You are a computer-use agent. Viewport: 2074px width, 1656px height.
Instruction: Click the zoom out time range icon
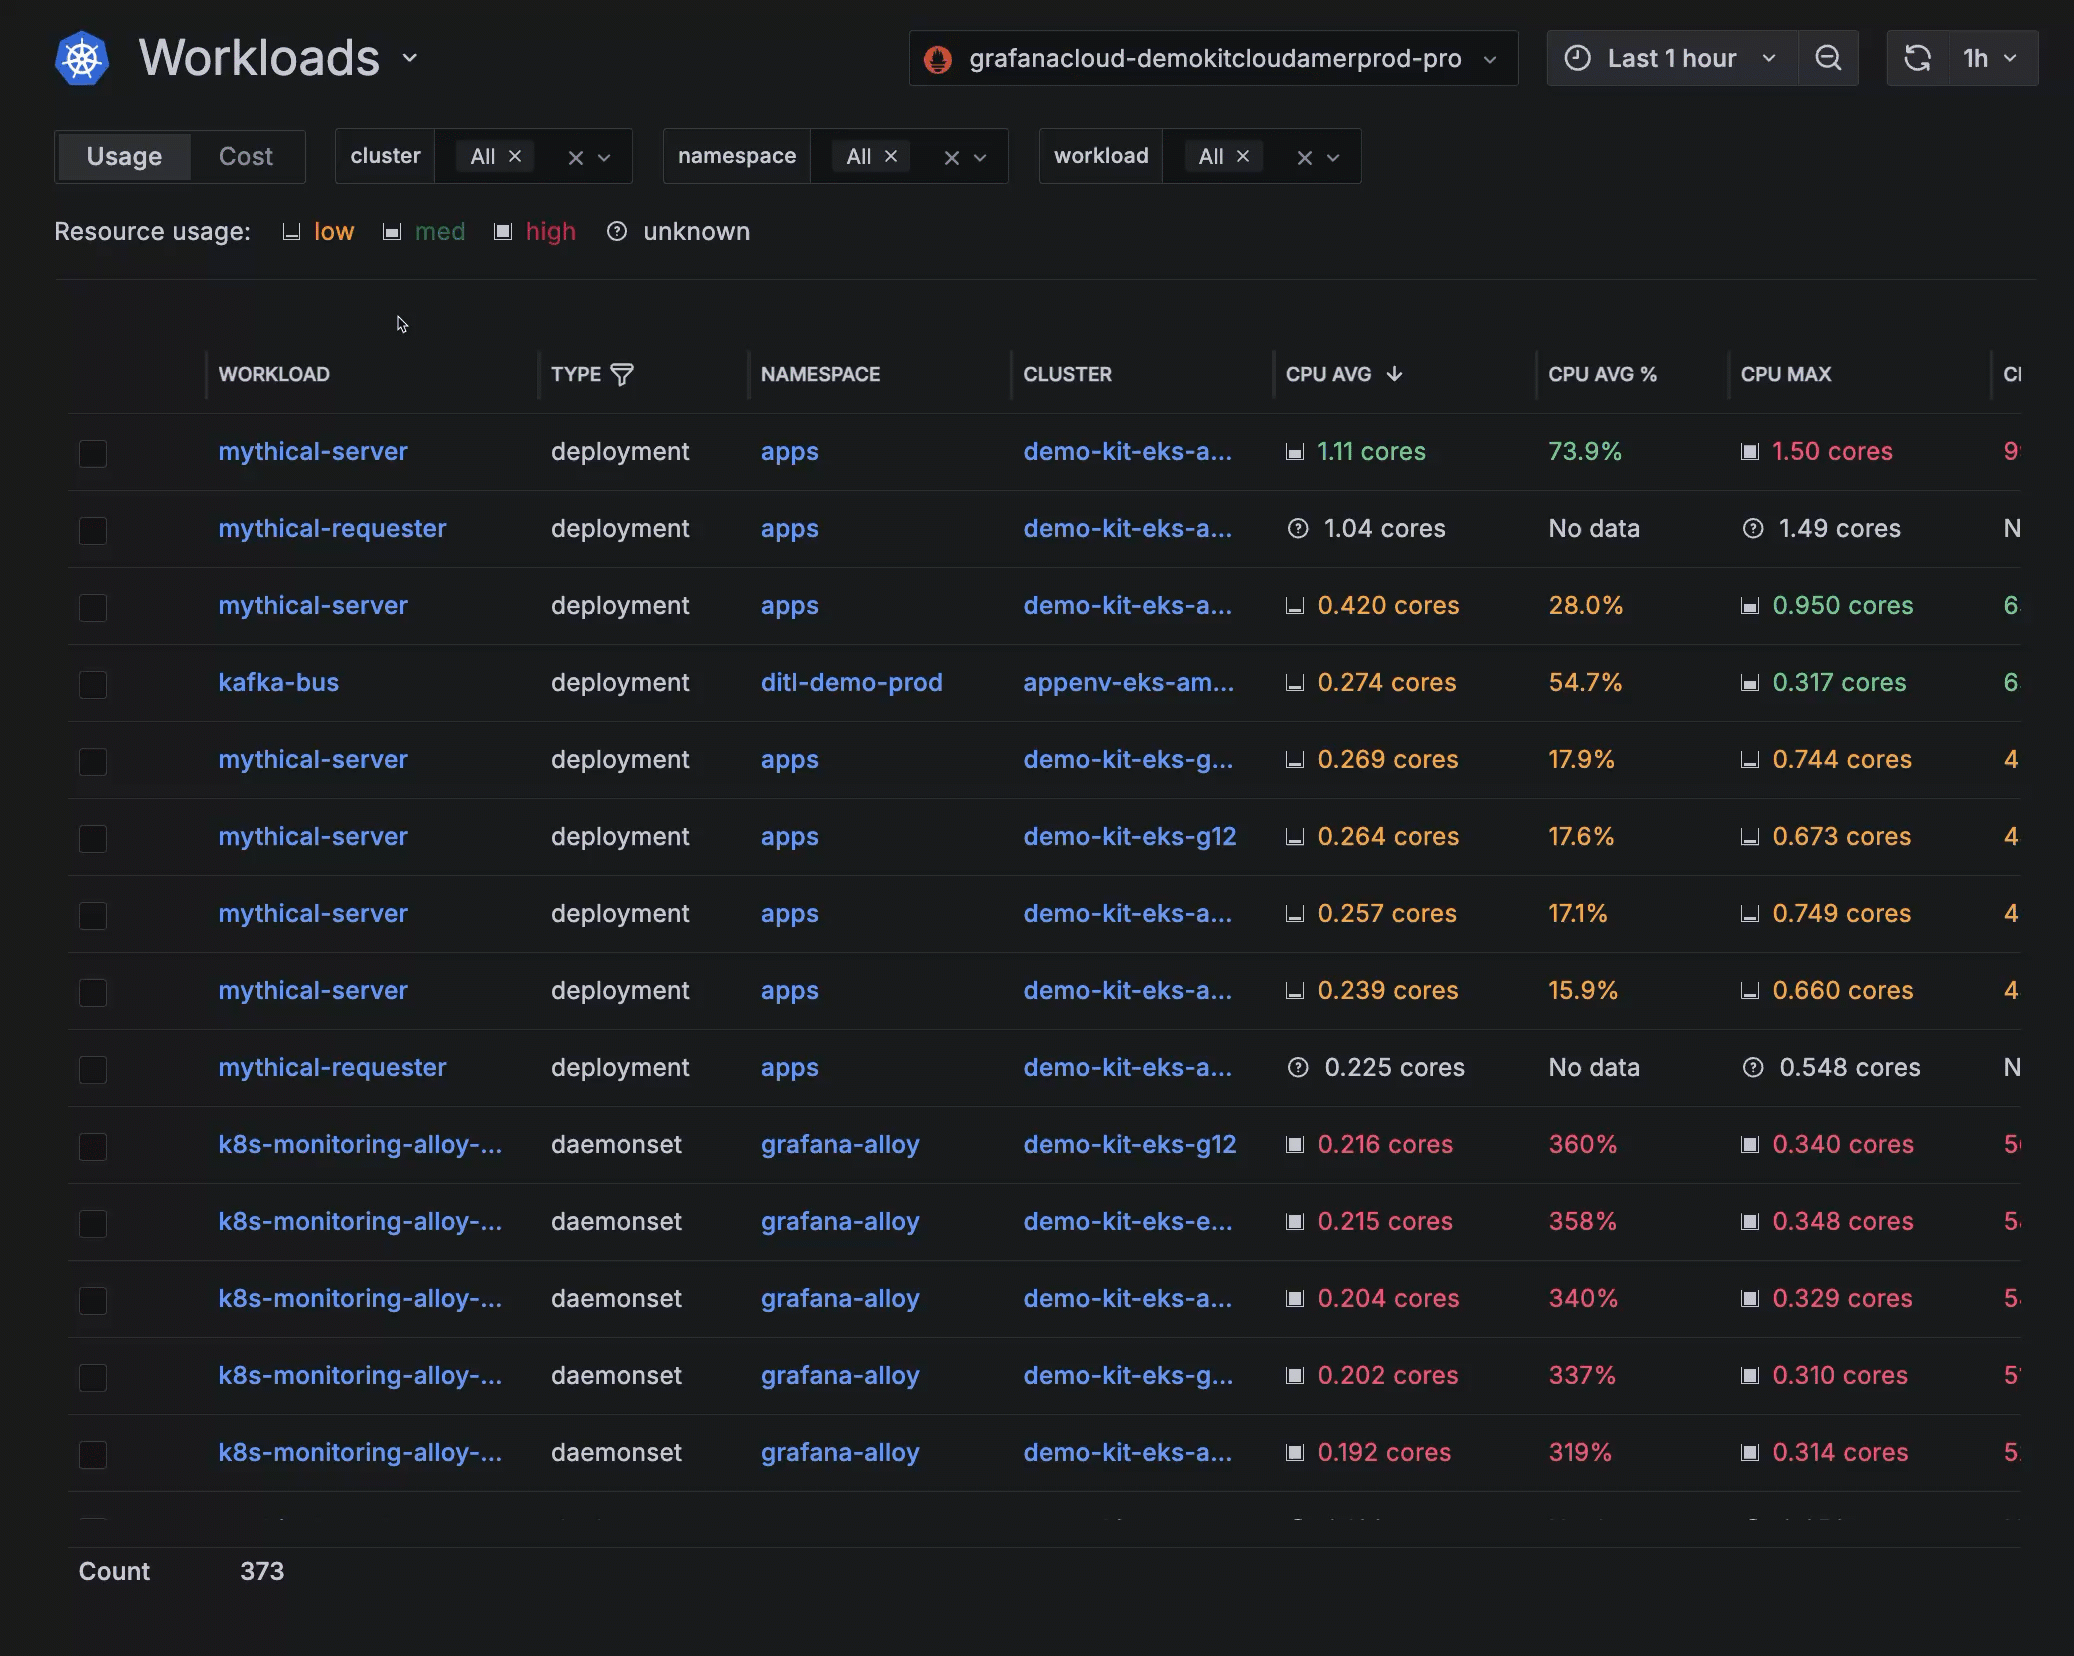1828,58
